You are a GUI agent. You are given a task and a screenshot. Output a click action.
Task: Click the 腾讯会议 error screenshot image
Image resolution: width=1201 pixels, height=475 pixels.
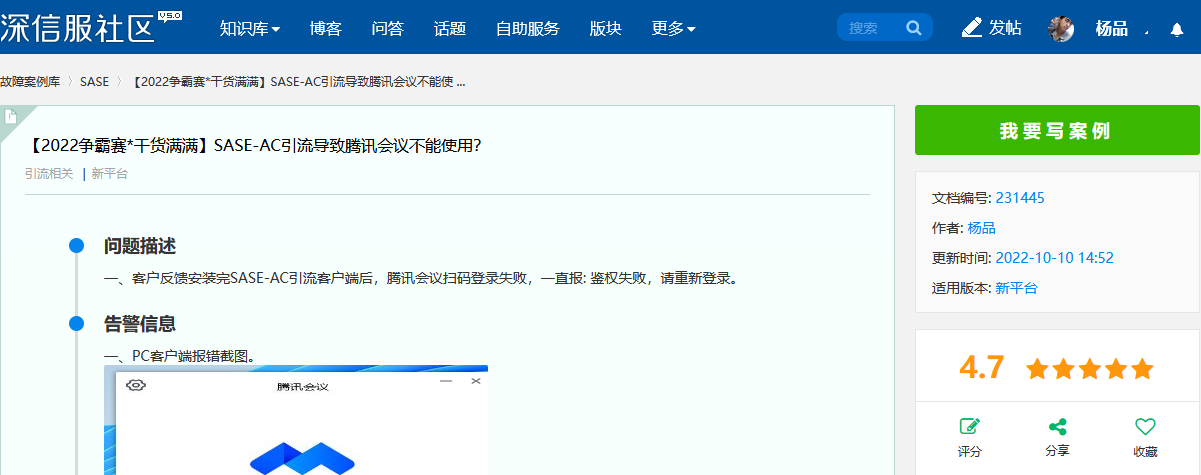(x=296, y=420)
